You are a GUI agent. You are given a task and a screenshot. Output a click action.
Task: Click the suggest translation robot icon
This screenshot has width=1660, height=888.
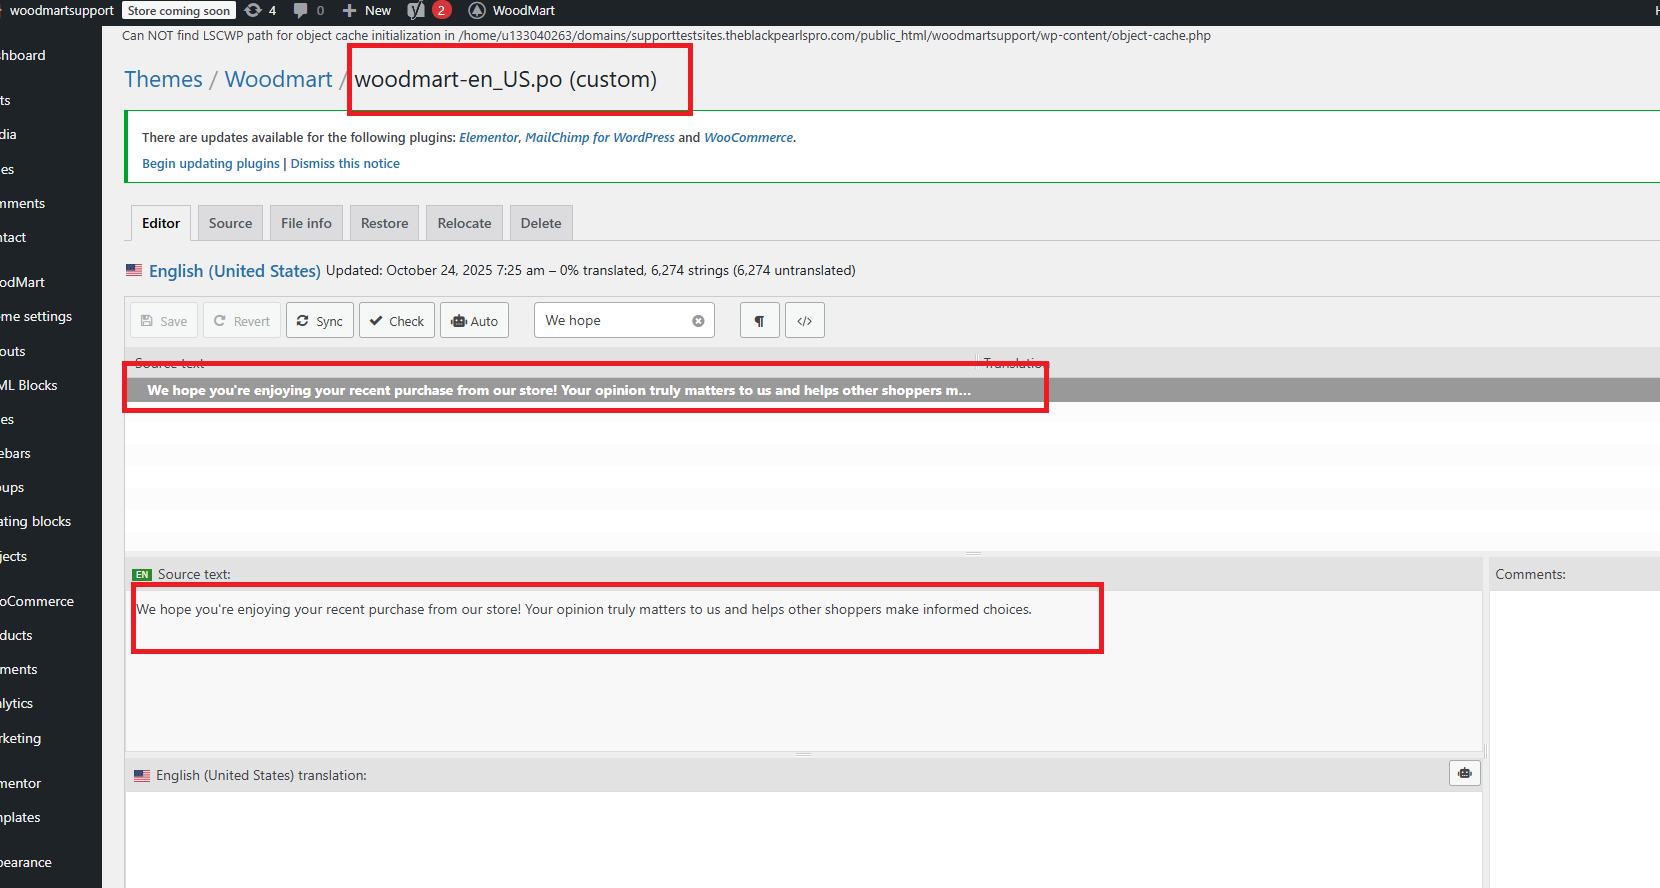[x=1465, y=773]
